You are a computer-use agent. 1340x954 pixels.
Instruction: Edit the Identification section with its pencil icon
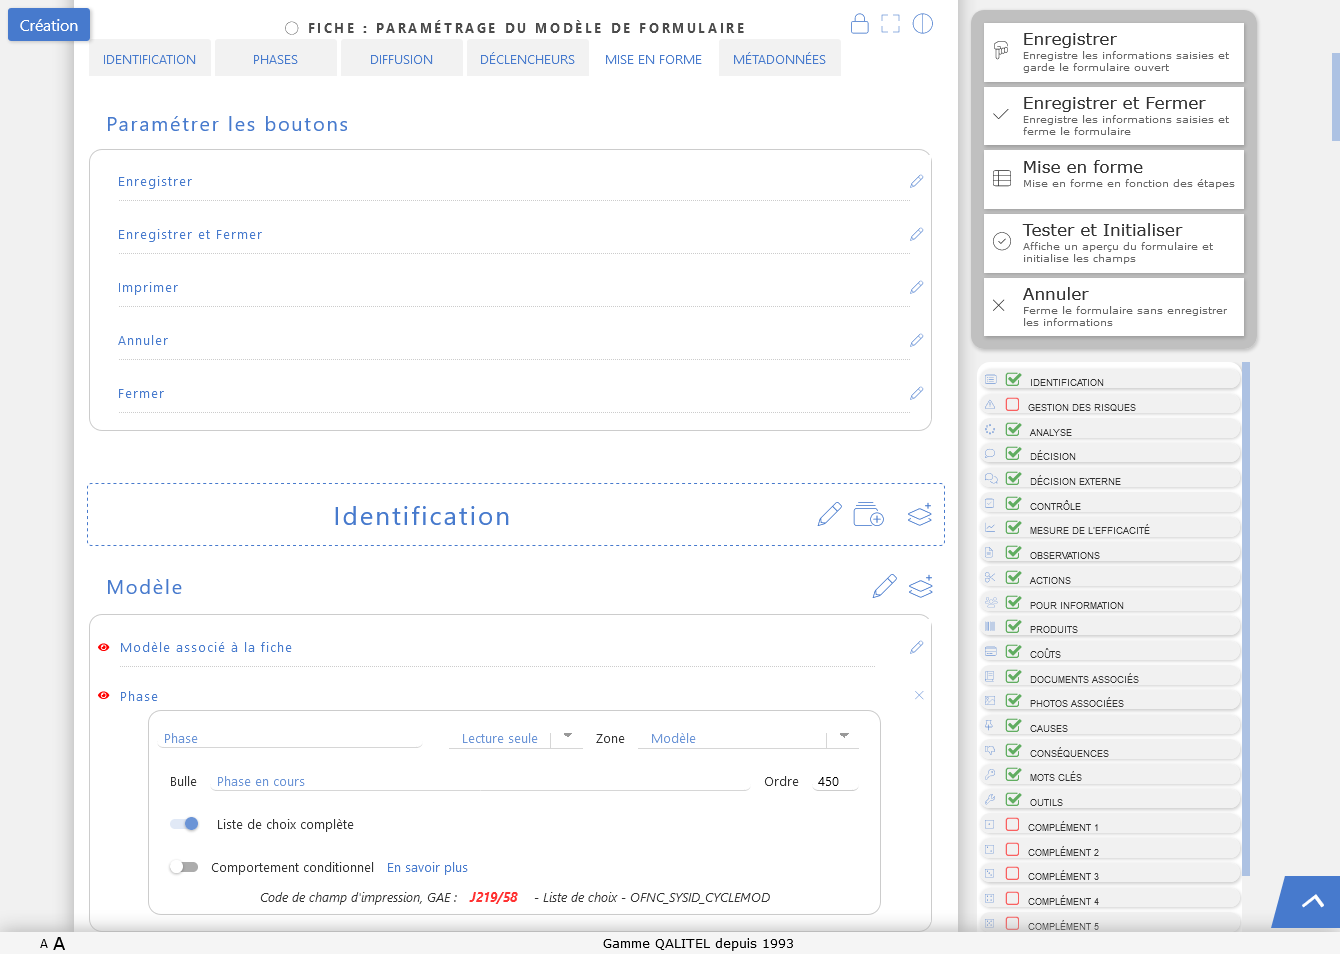pos(829,515)
